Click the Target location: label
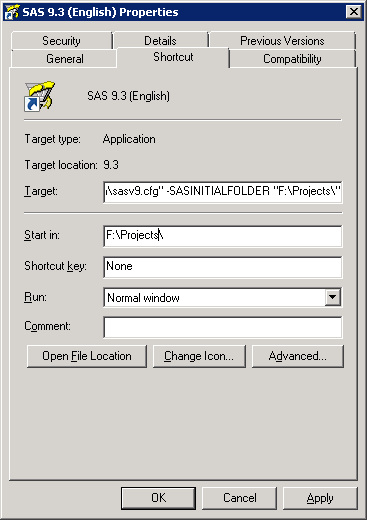Screen dimensions: 367x520 [x=61, y=165]
